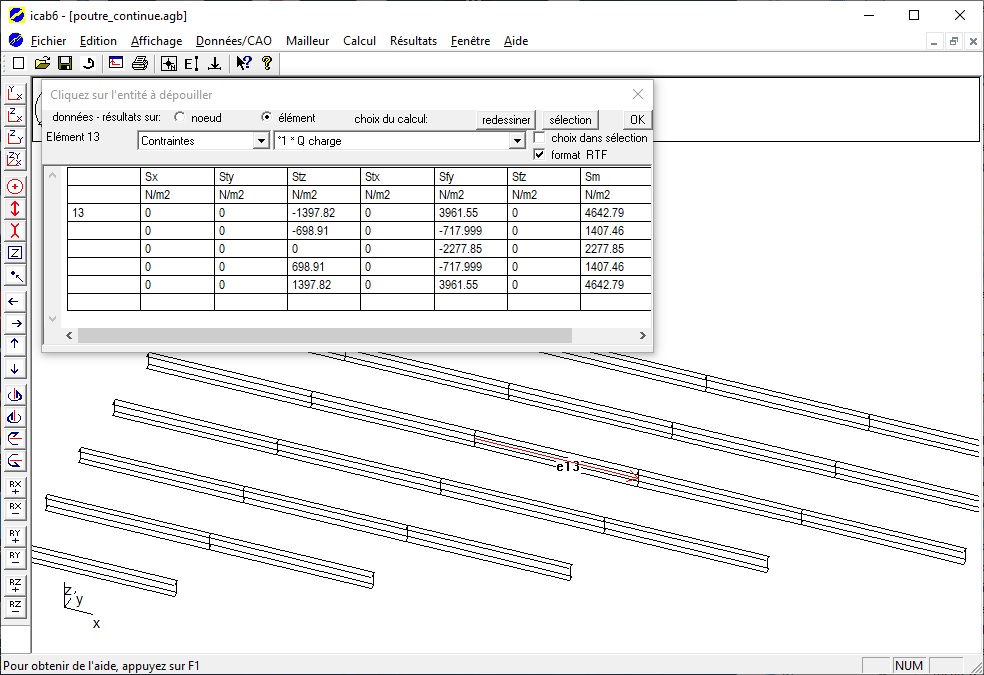984x675 pixels.
Task: Pan view left with the left arrow
Action: click(x=15, y=302)
